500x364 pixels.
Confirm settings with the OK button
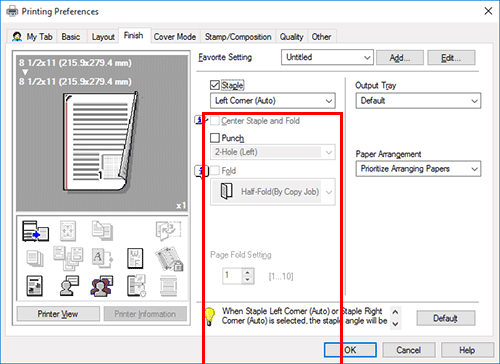350,350
